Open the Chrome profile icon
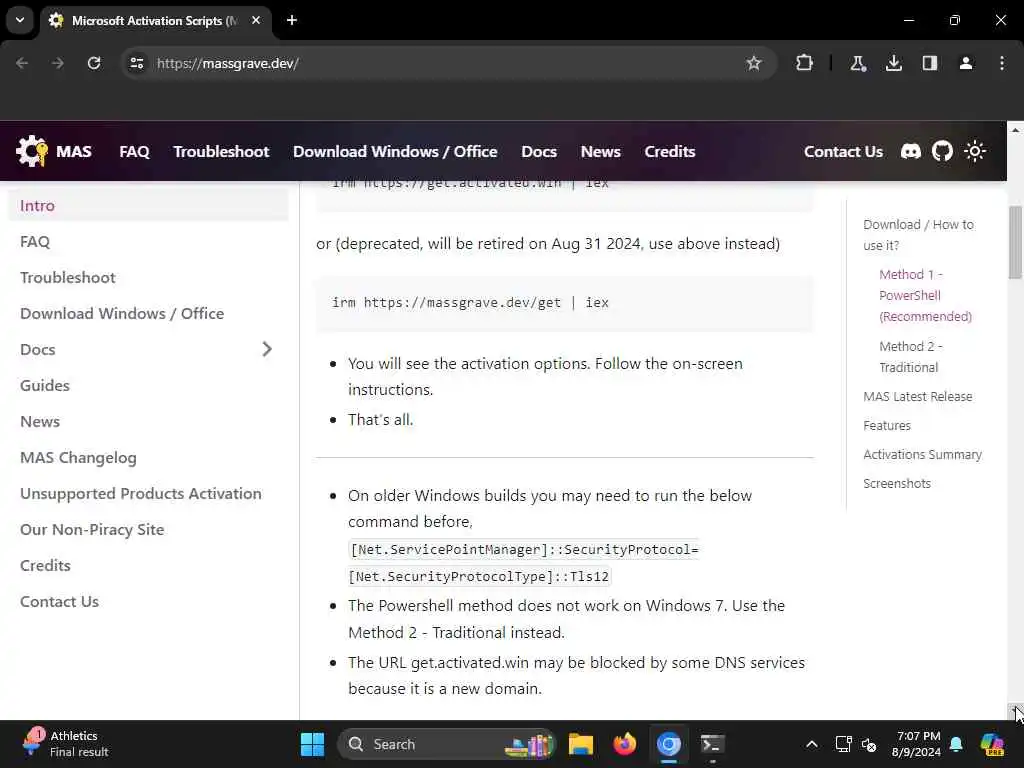 [x=965, y=63]
